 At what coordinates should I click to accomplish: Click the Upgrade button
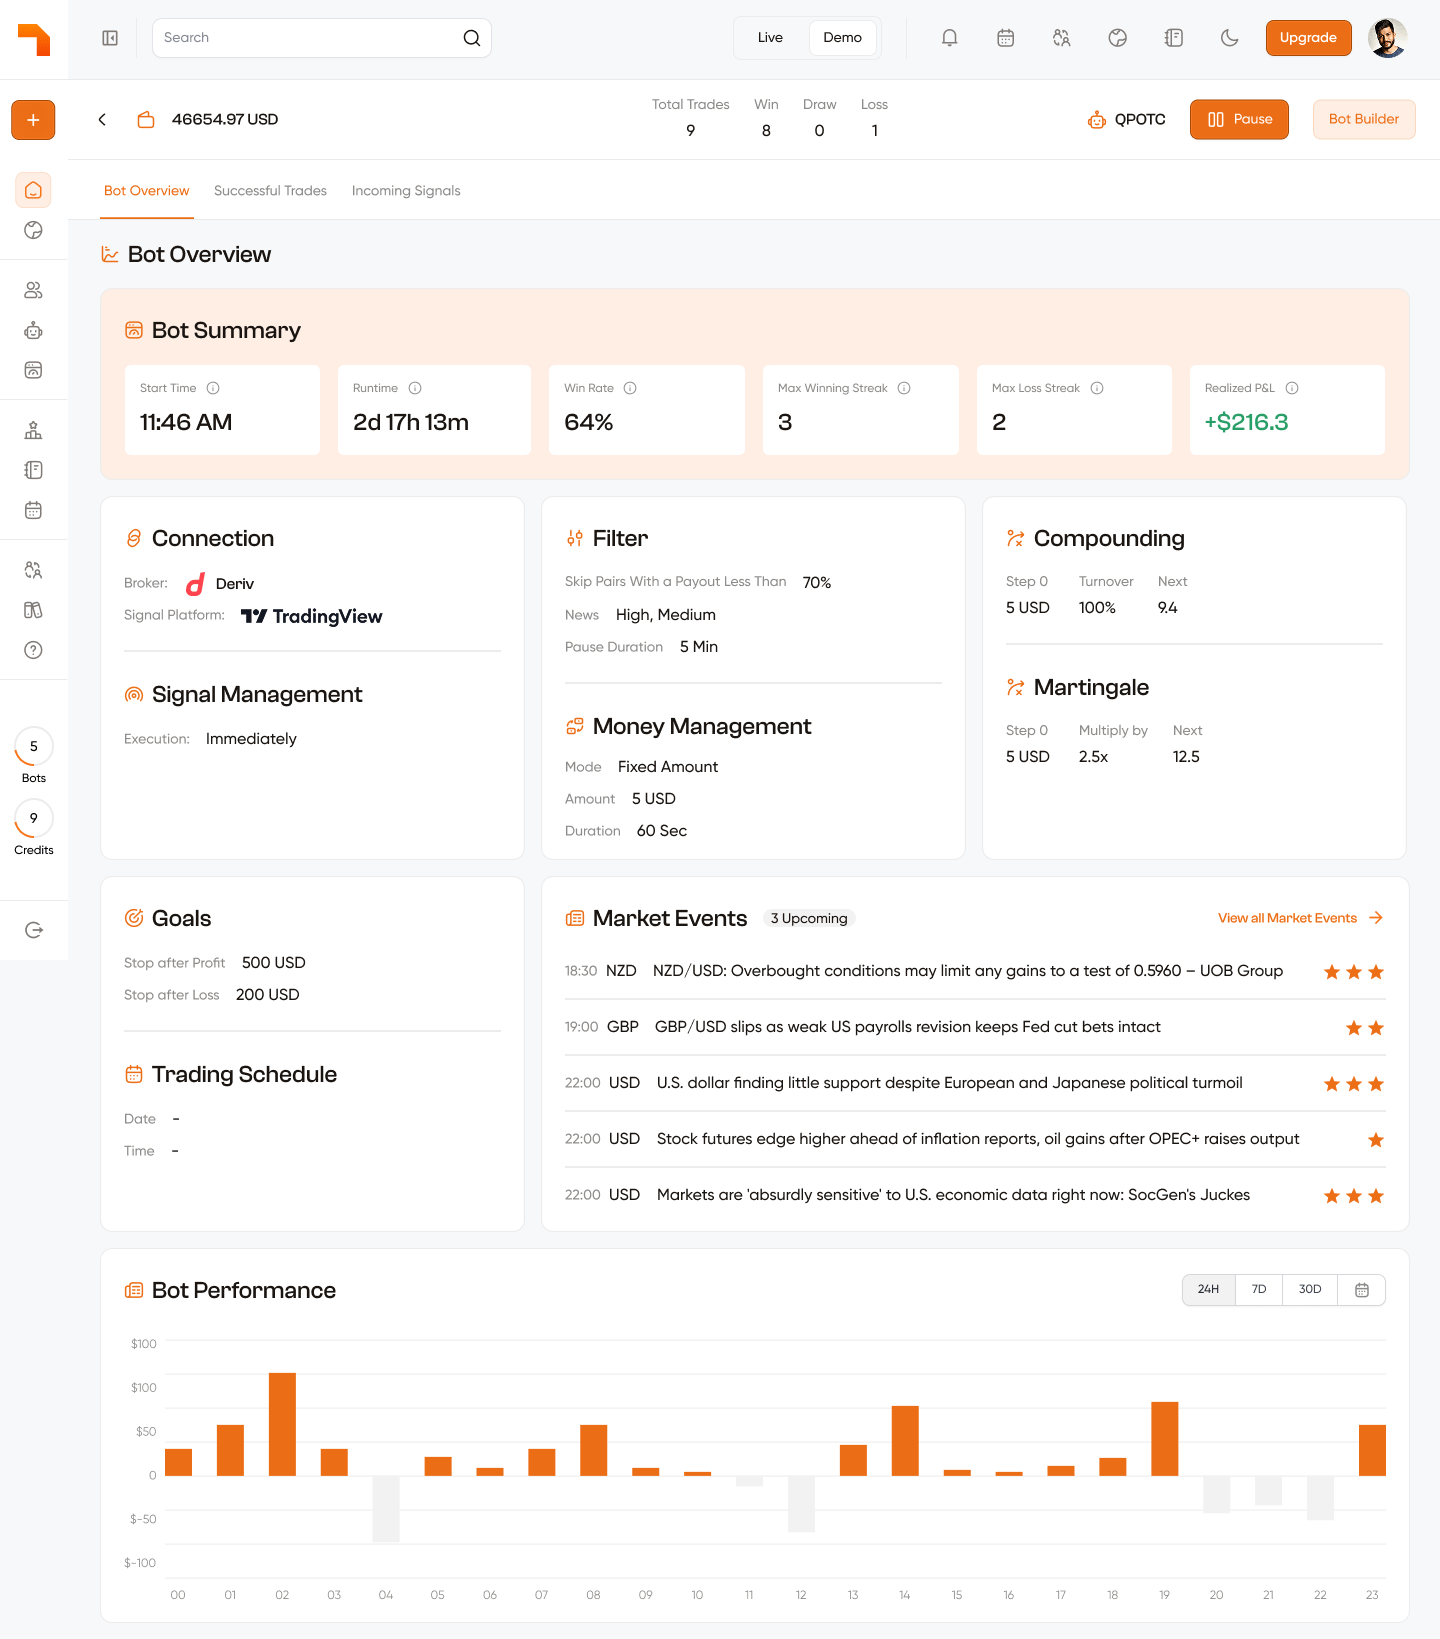(x=1308, y=38)
